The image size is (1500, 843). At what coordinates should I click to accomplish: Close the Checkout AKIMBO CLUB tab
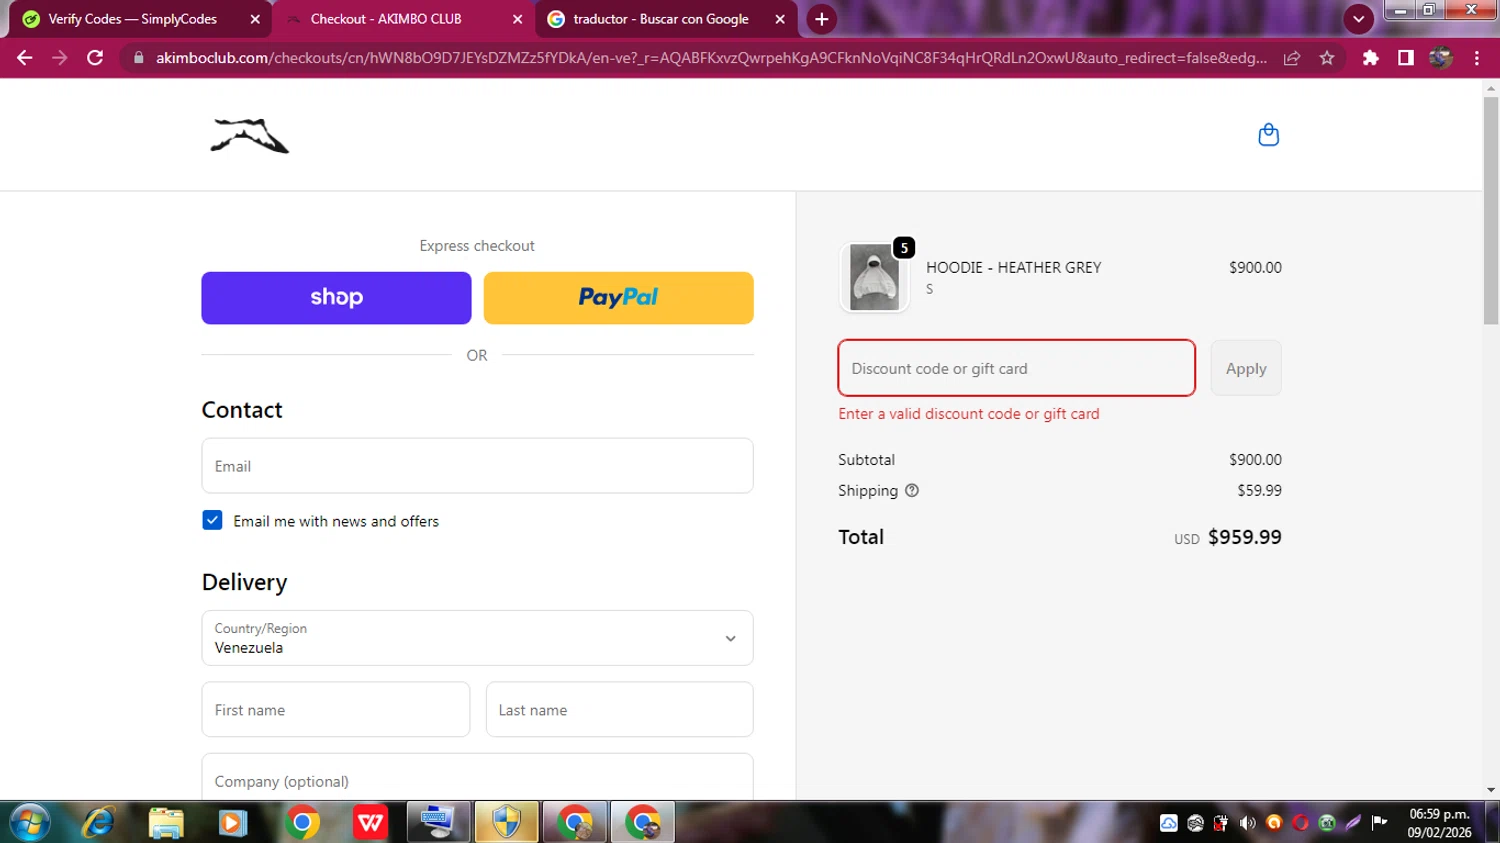(517, 19)
